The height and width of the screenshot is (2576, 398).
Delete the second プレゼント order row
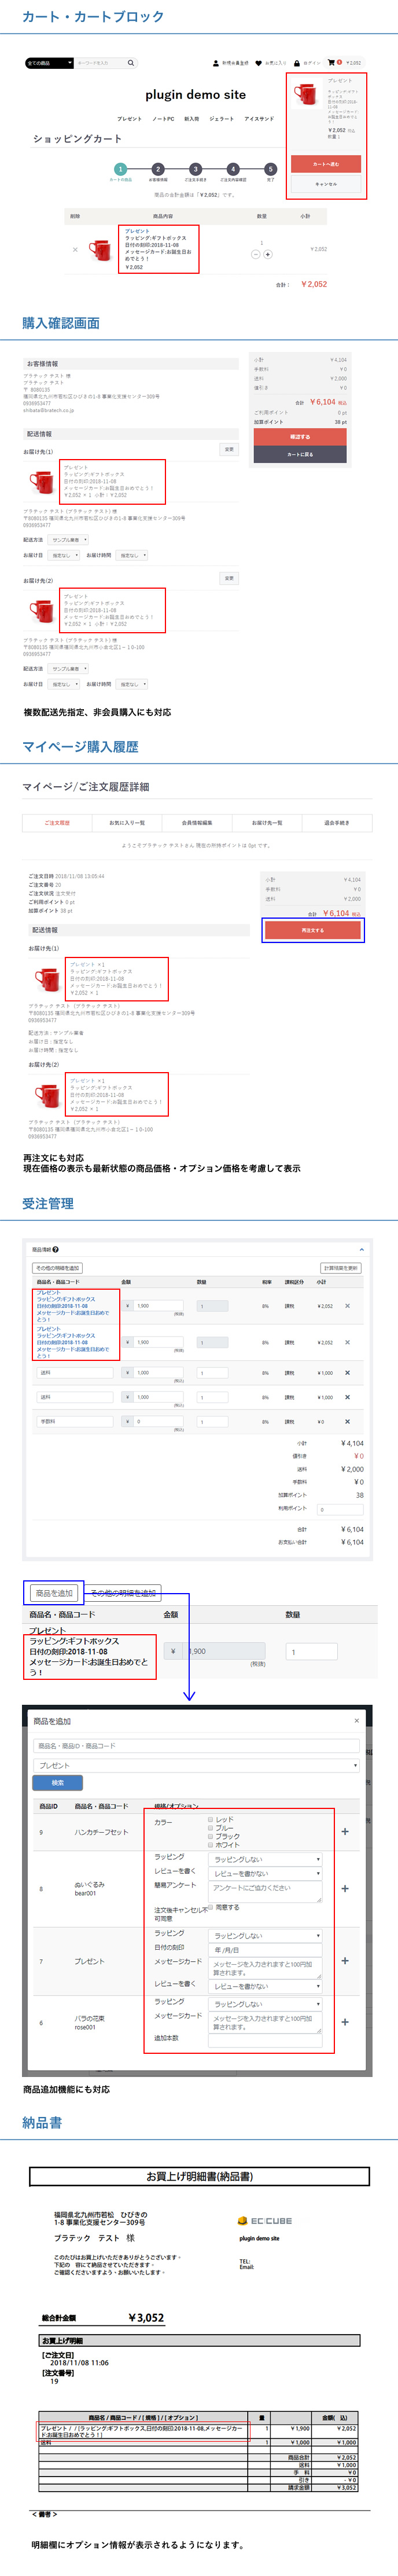click(x=348, y=1342)
